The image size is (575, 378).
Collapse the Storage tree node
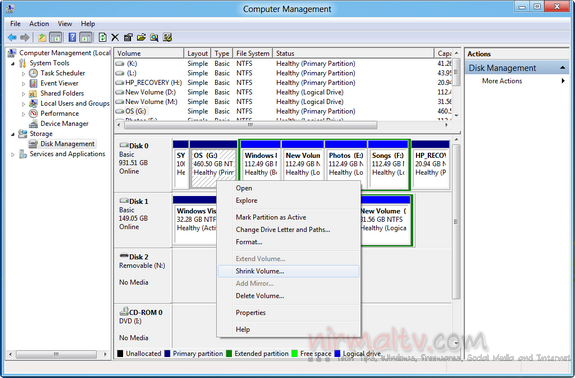[13, 134]
